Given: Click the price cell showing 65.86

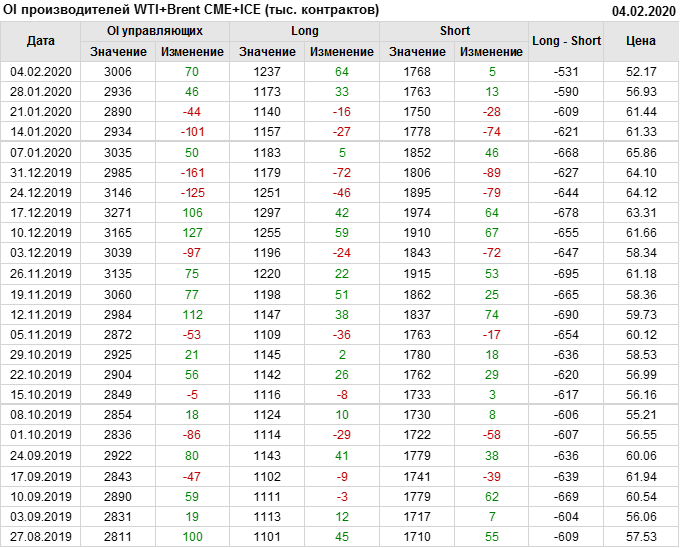Looking at the screenshot, I should [x=640, y=152].
